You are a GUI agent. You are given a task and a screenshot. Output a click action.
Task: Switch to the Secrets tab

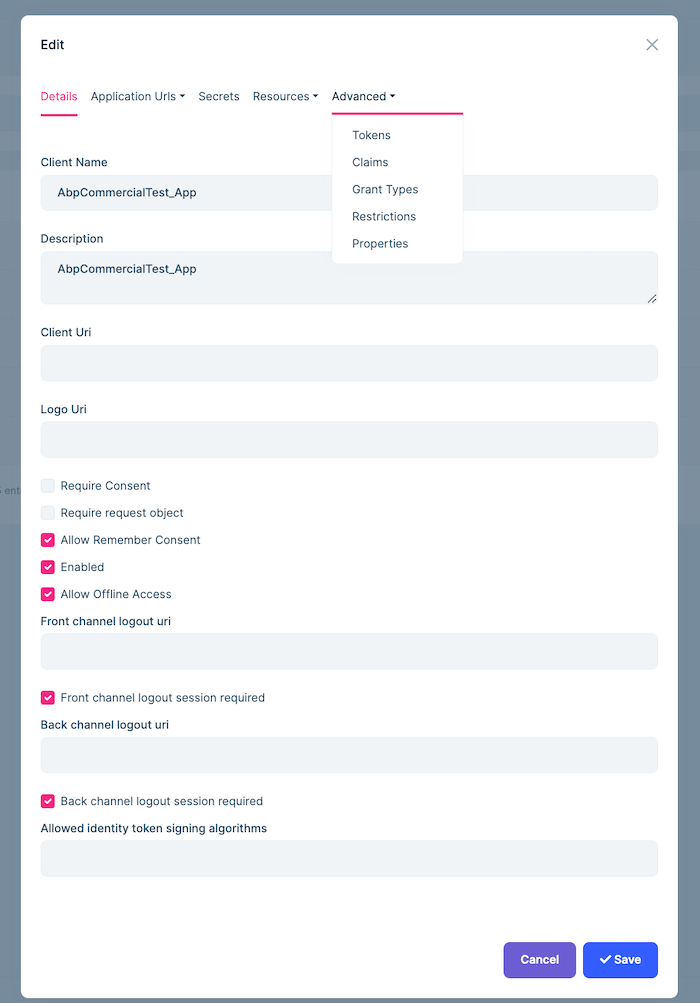click(218, 96)
